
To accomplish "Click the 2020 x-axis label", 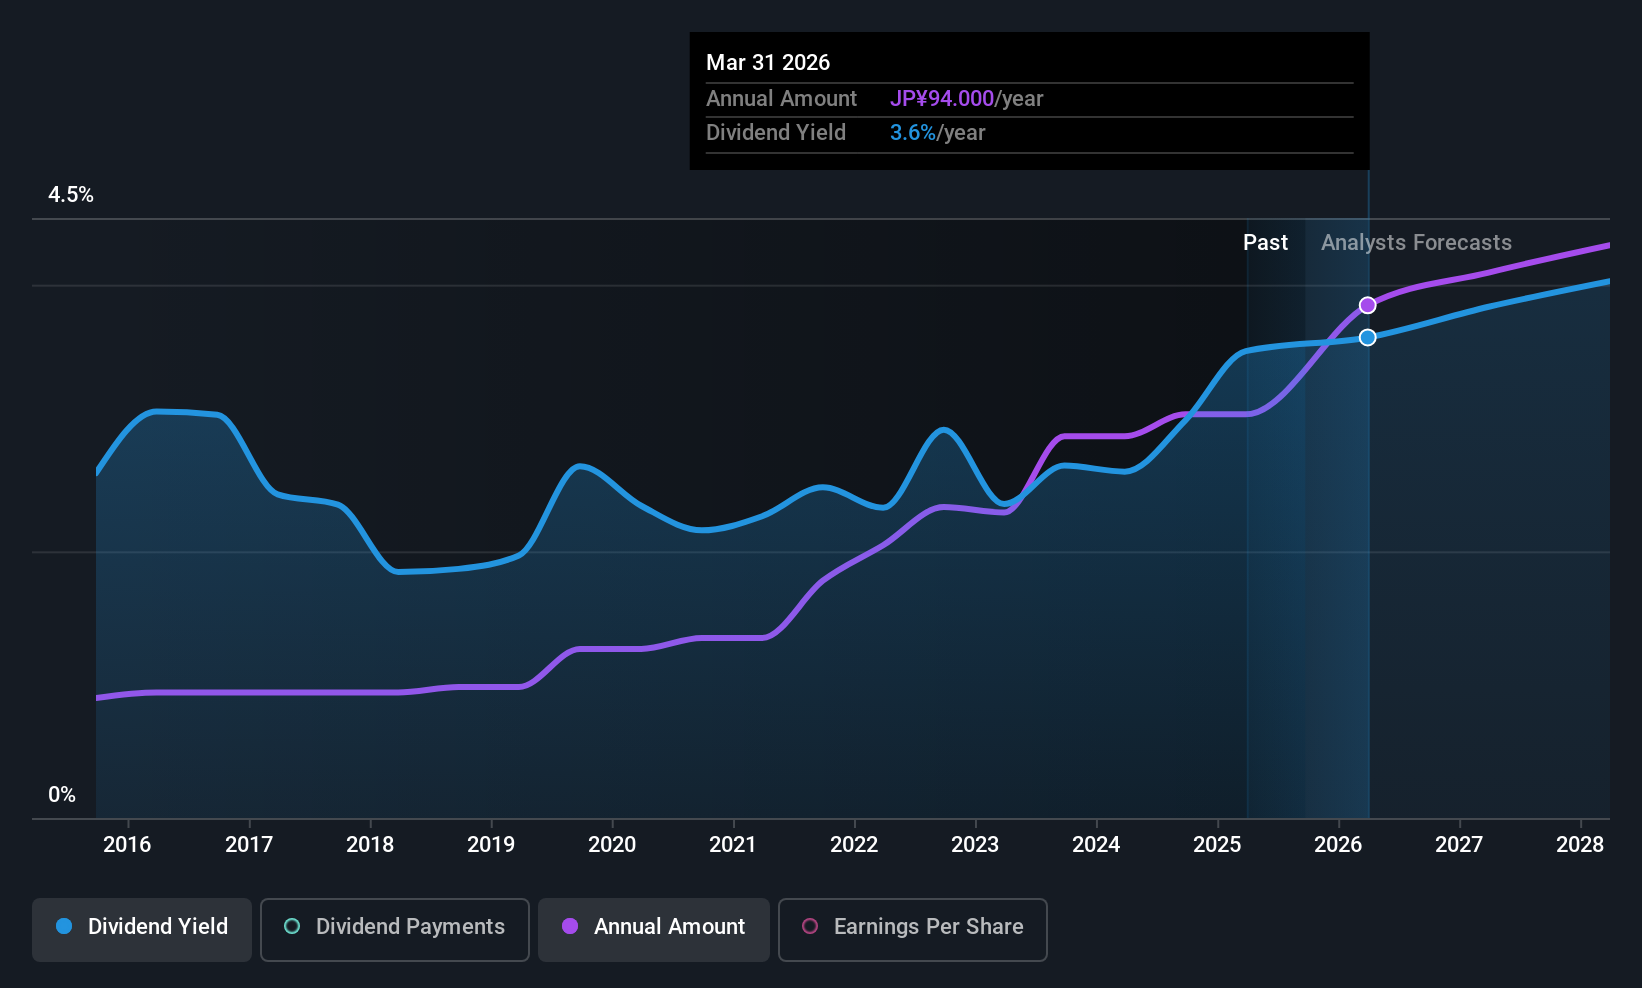I will click(x=612, y=845).
